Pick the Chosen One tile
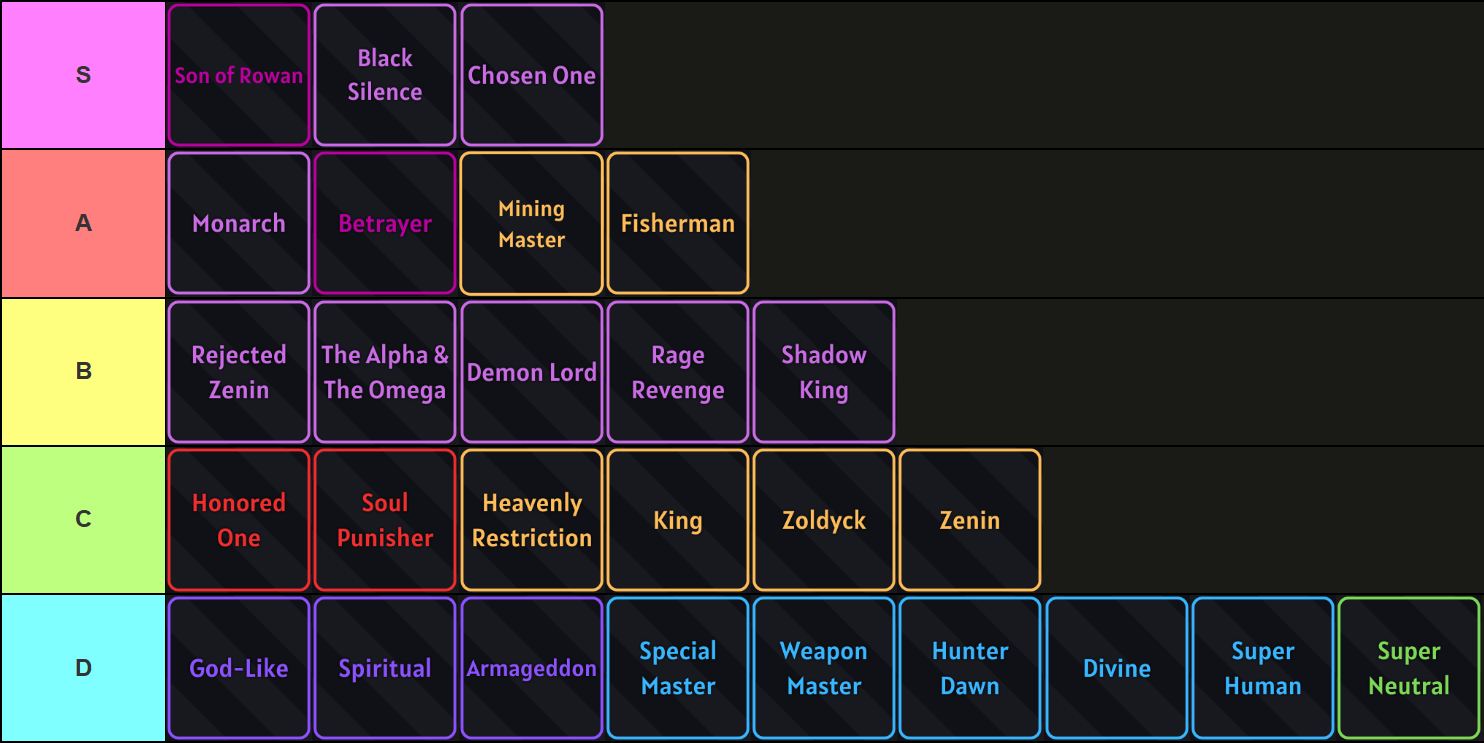 [x=532, y=75]
